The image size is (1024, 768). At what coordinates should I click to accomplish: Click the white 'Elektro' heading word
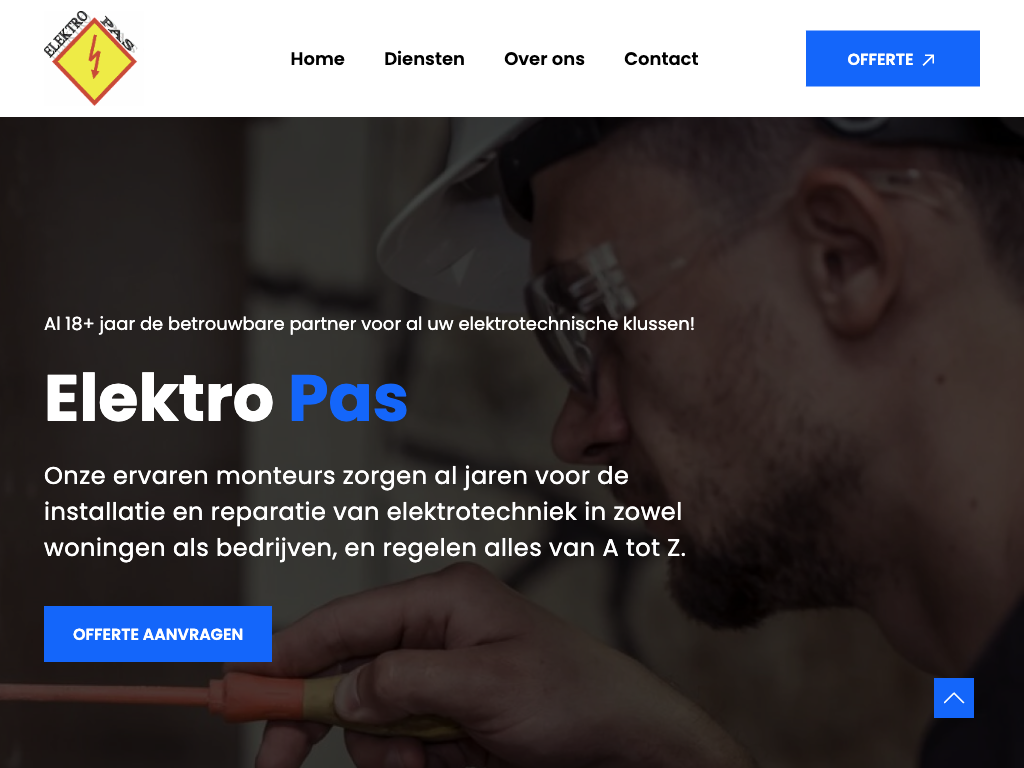[x=159, y=398]
